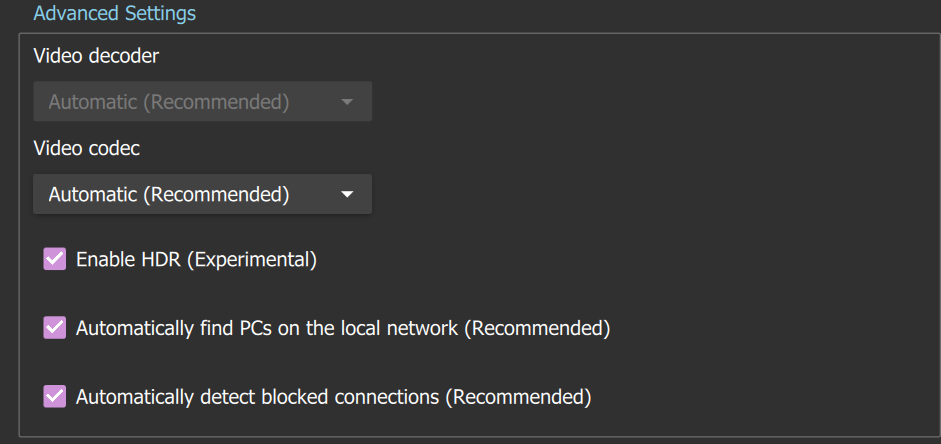Select the Automatic (Recommended) text in Video codec
The width and height of the screenshot is (941, 444).
pos(168,195)
